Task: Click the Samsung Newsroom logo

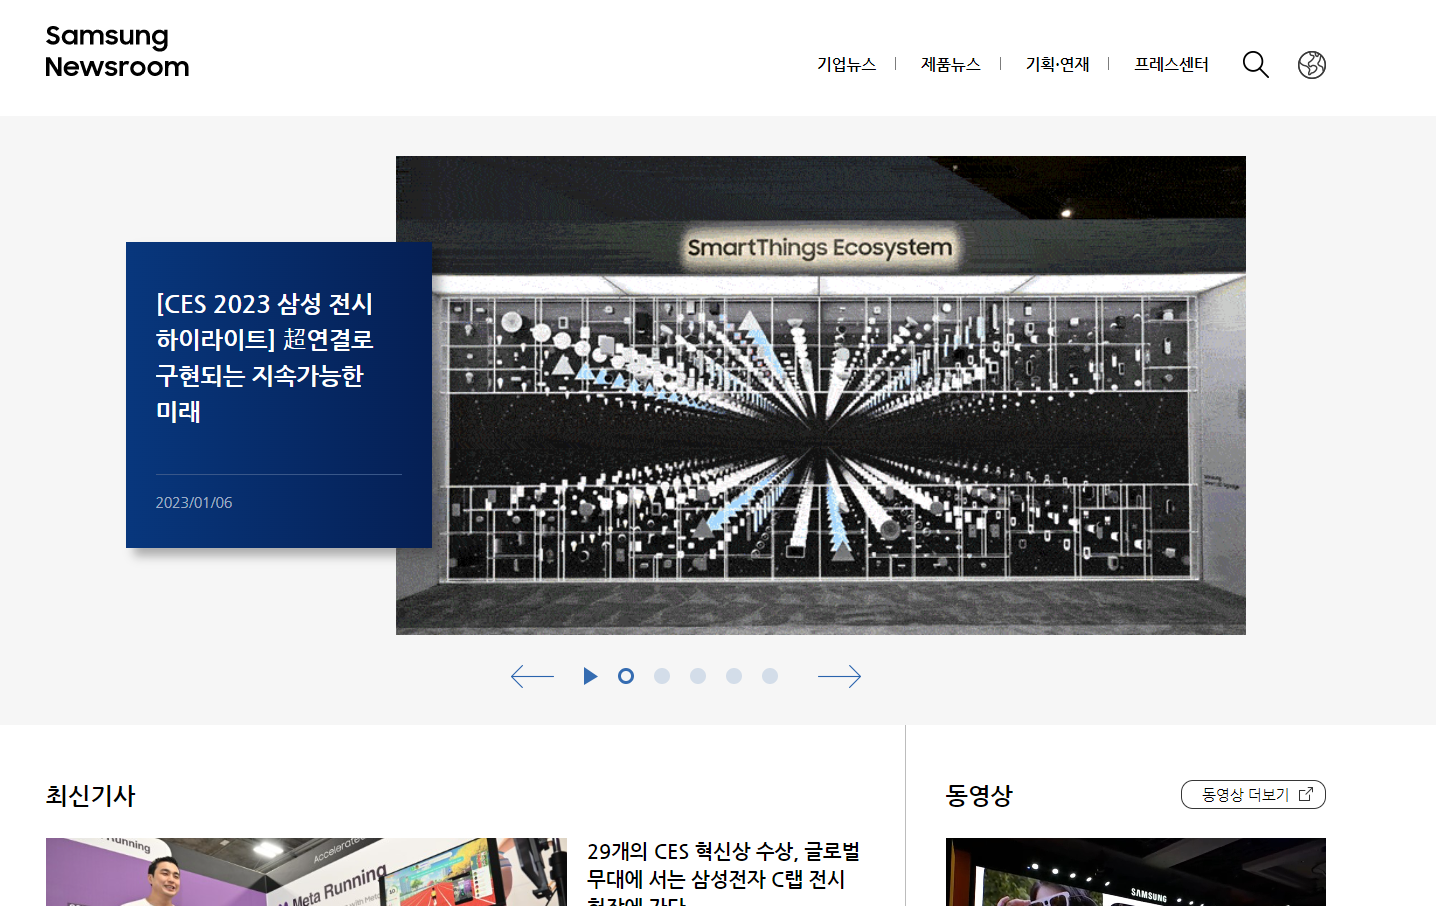Action: (117, 52)
